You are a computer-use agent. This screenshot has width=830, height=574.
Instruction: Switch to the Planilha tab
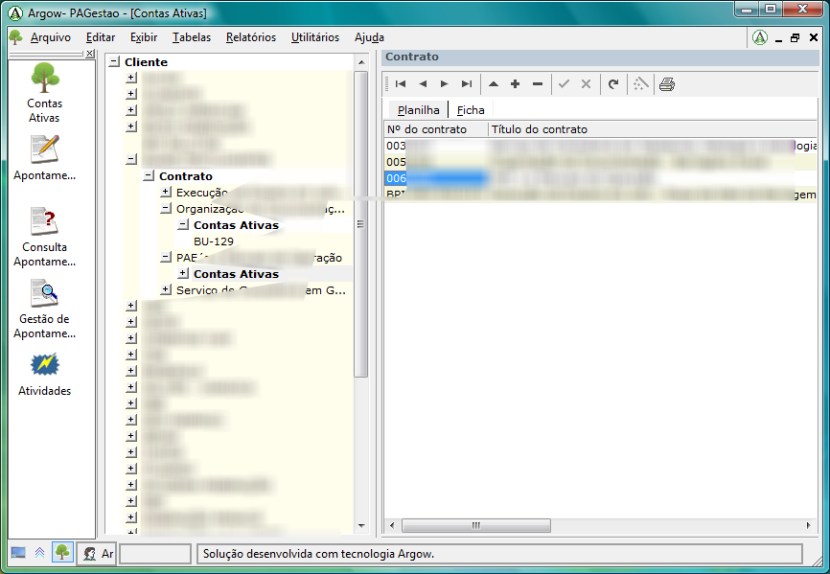418,110
